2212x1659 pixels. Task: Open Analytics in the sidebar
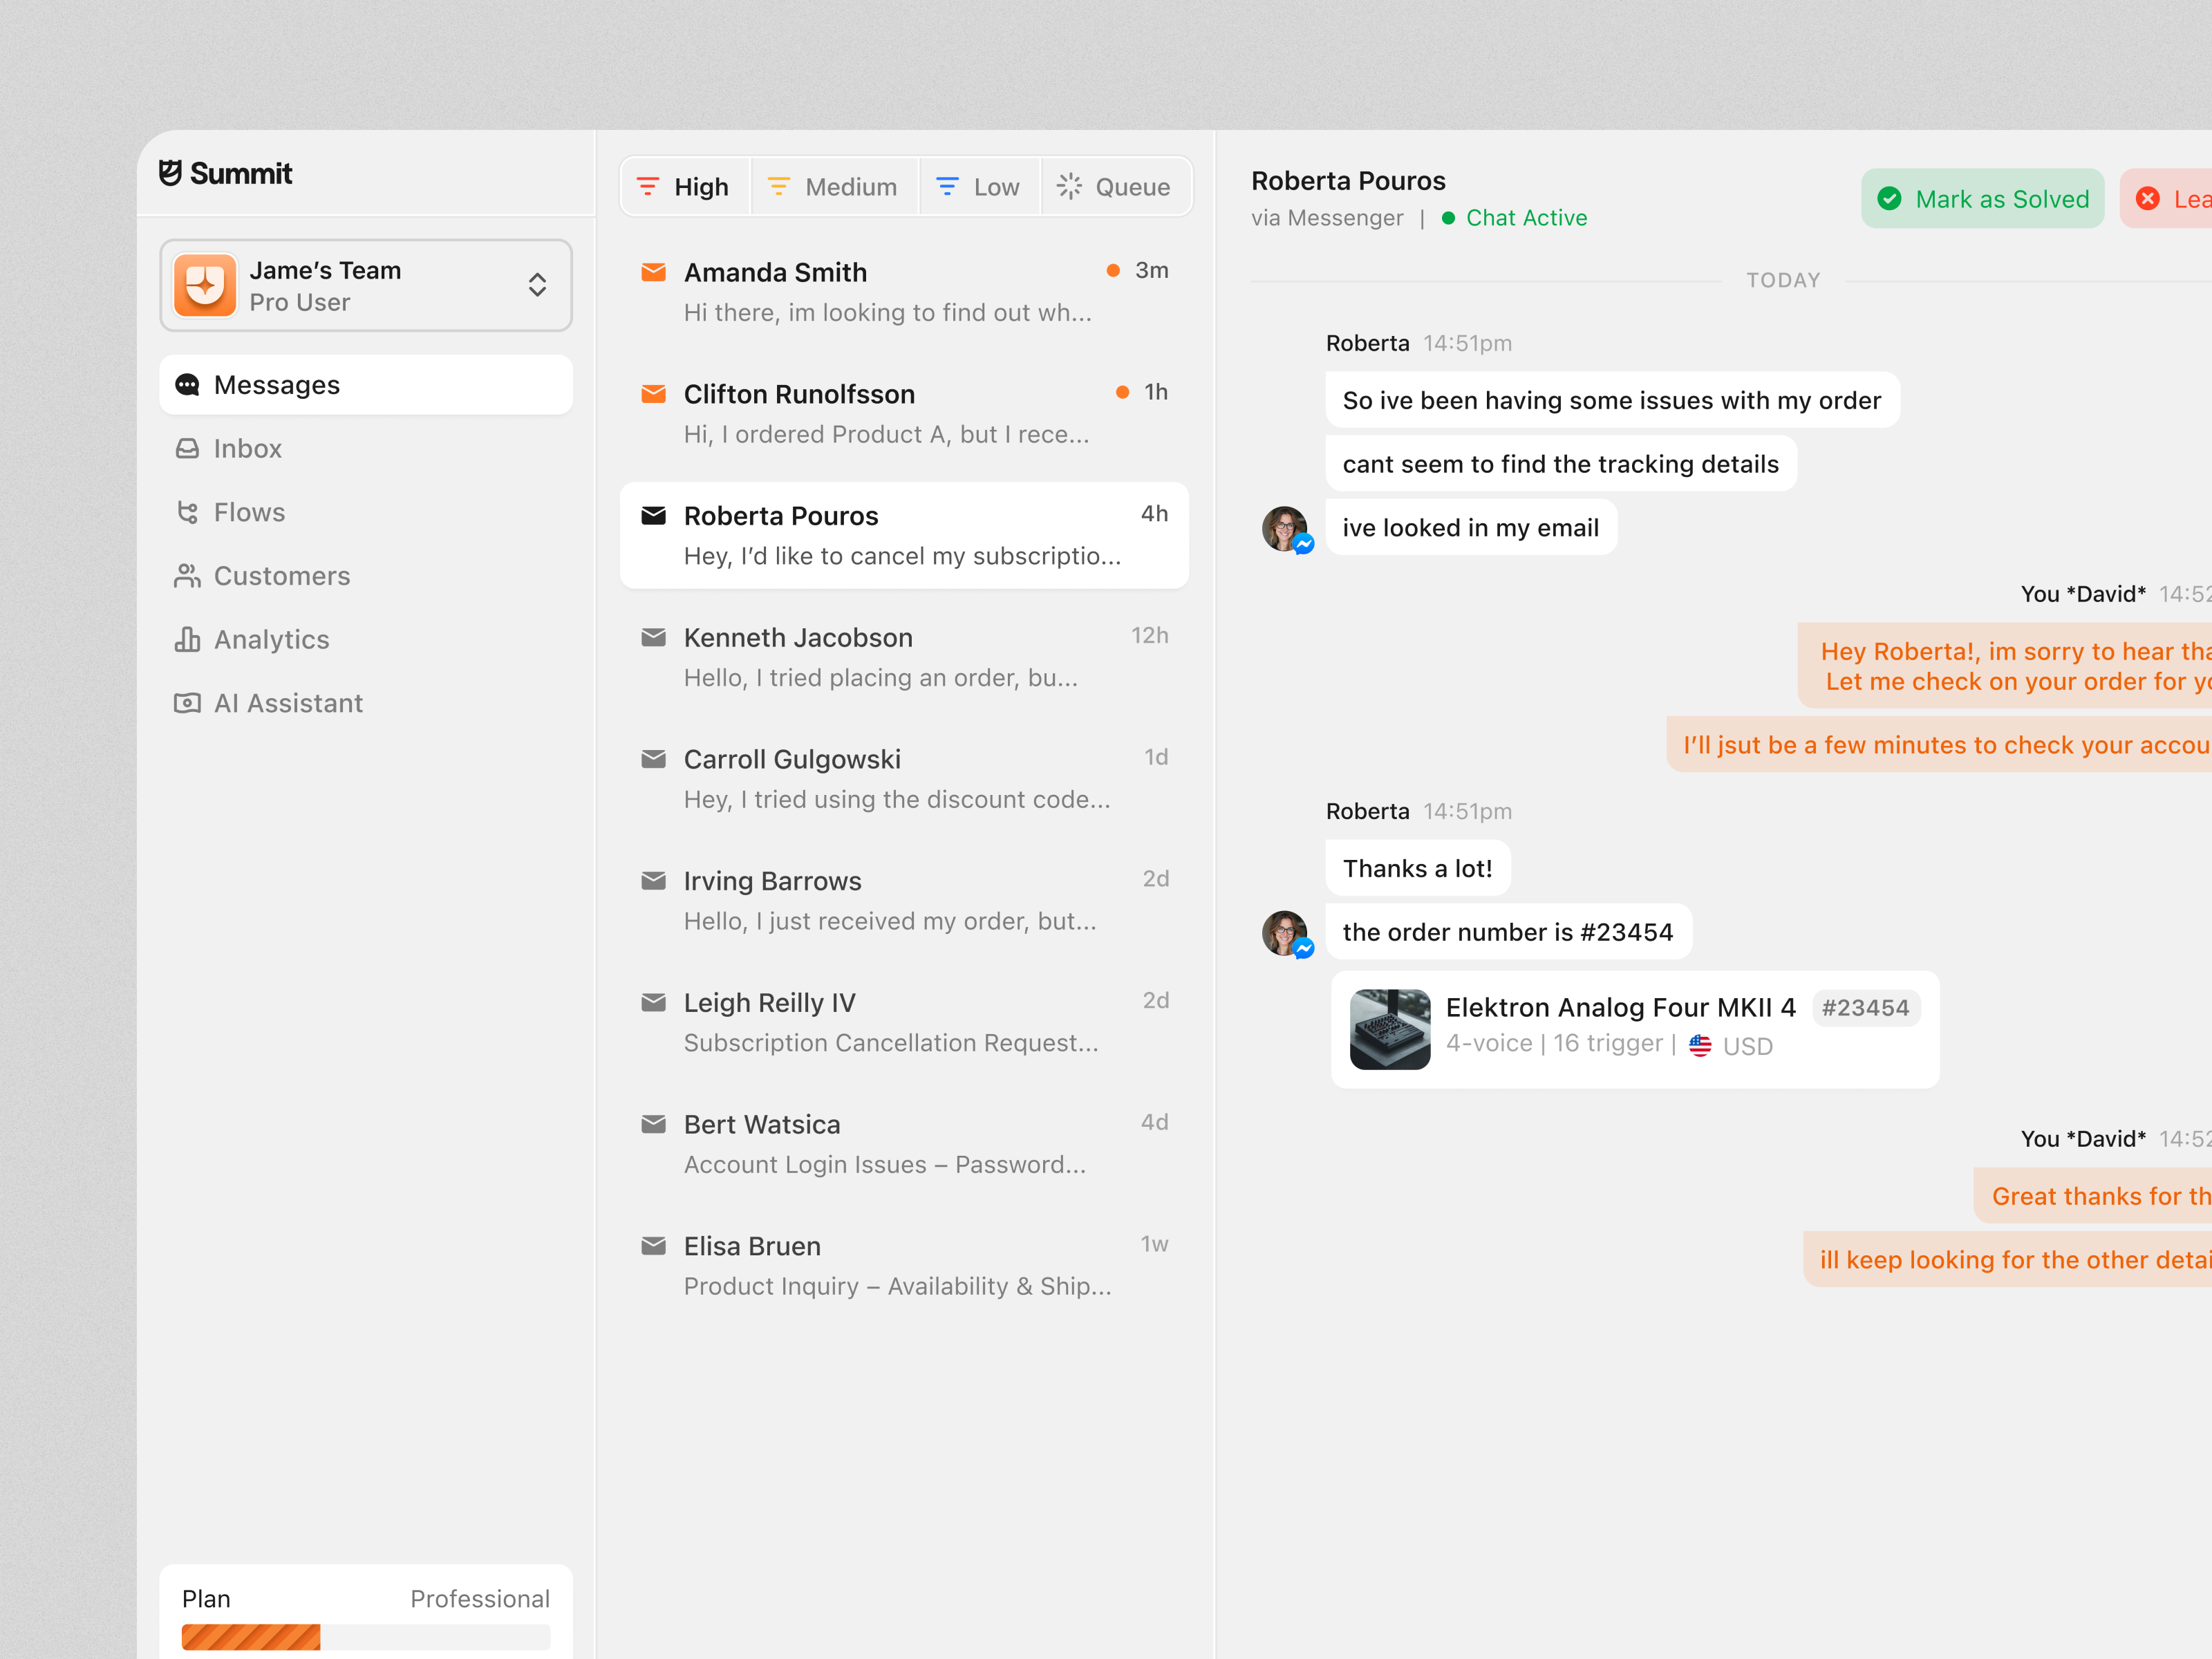click(x=366, y=640)
